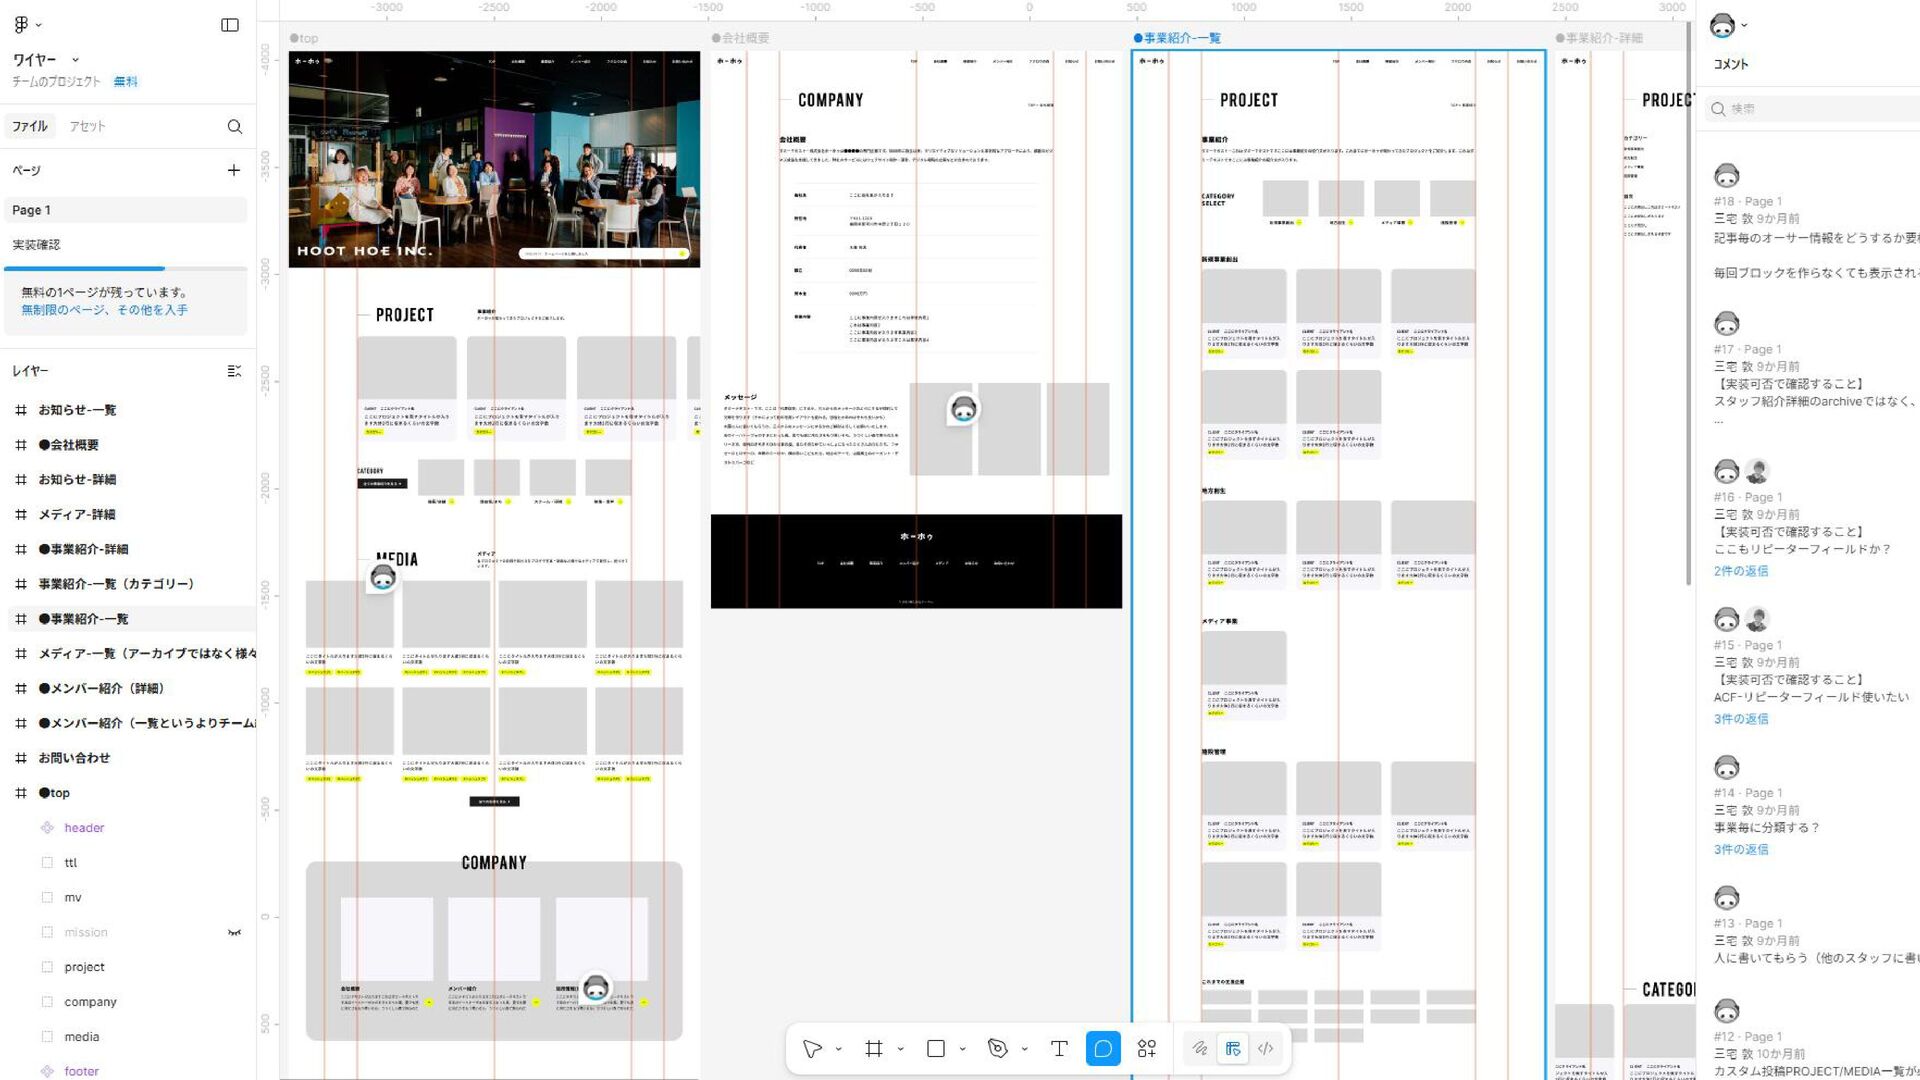1920x1080 pixels.
Task: Open 3件の返信 on comment #15
Action: [x=1741, y=719]
